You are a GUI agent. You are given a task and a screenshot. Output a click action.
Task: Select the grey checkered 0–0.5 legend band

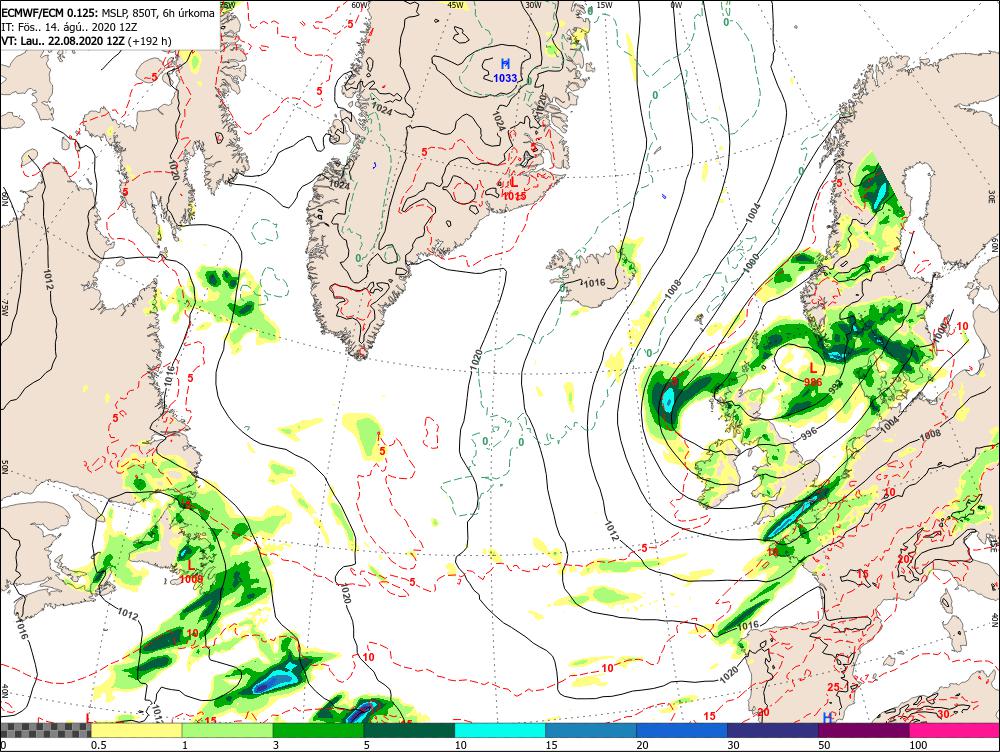(46, 730)
